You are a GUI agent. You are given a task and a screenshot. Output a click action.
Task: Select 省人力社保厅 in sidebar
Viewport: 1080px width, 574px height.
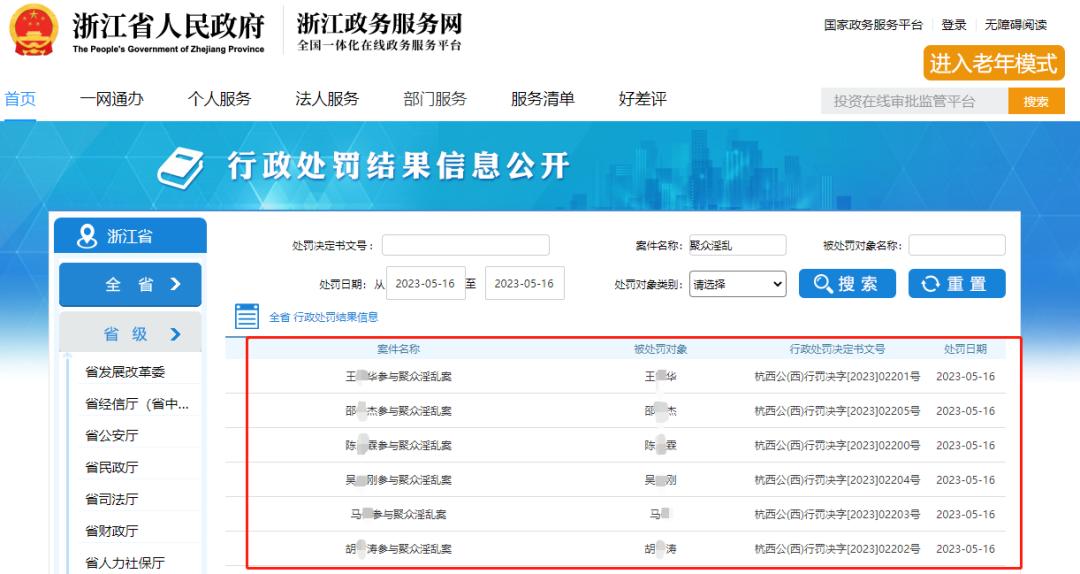(125, 562)
